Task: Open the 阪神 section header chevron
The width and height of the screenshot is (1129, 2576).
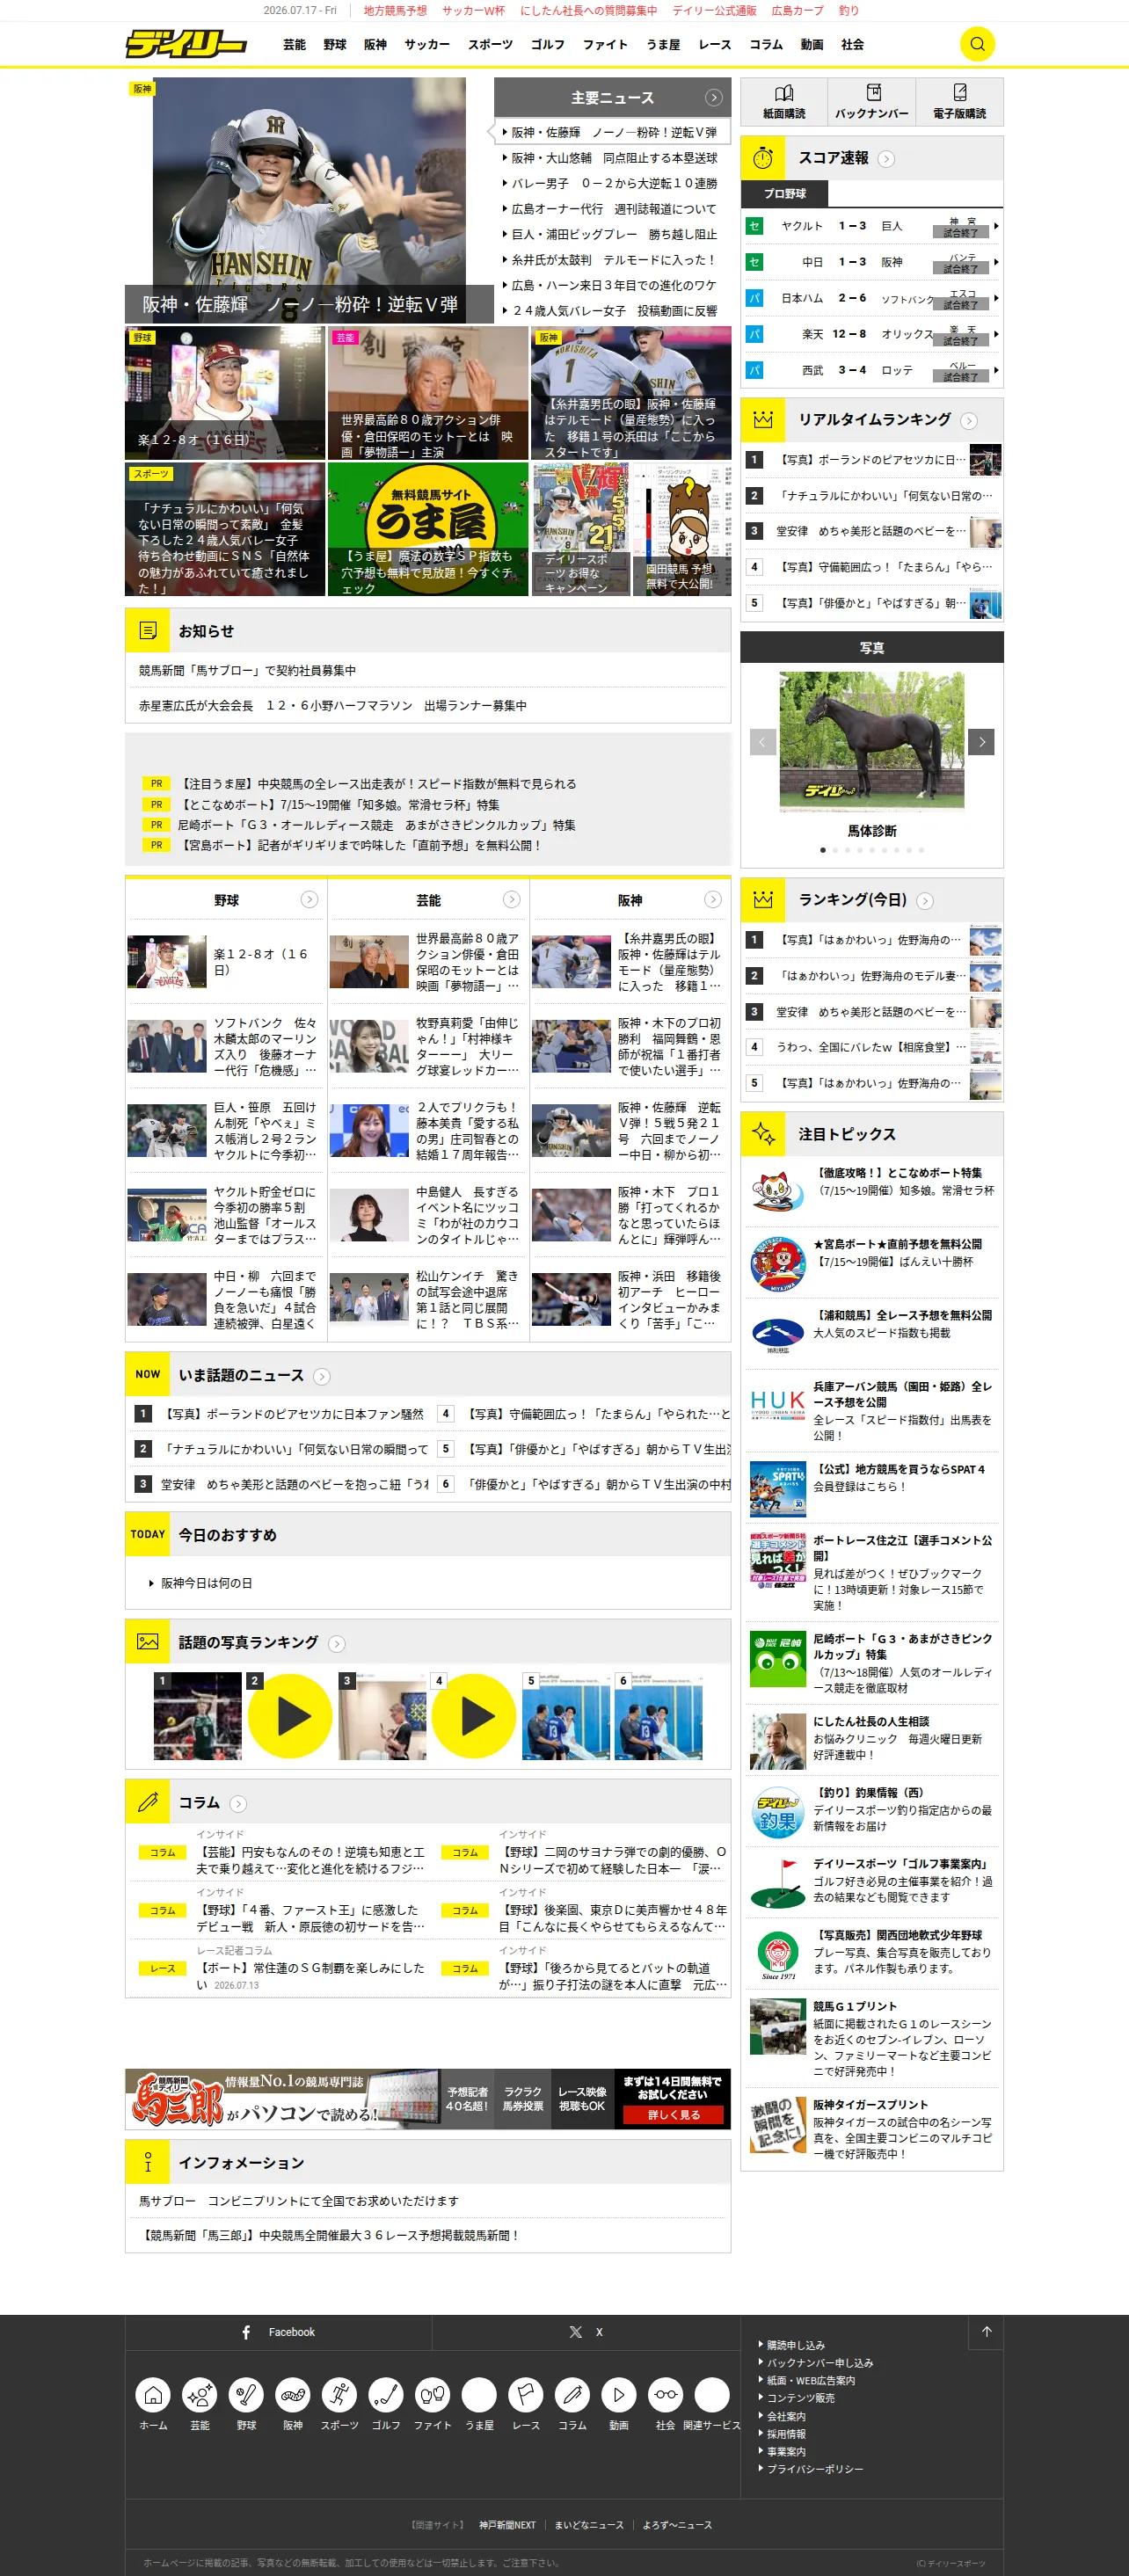Action: pyautogui.click(x=713, y=899)
